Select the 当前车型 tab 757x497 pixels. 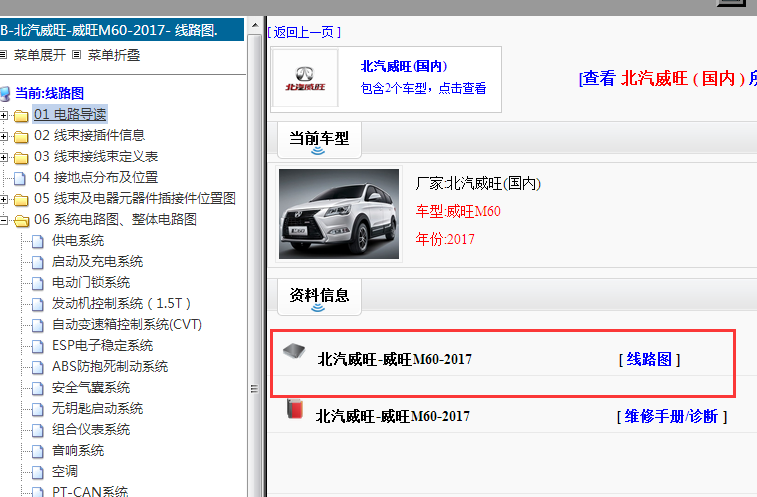319,140
